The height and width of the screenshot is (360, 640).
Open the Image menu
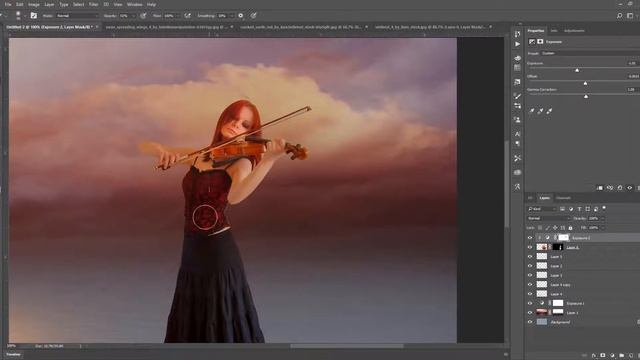[33, 4]
